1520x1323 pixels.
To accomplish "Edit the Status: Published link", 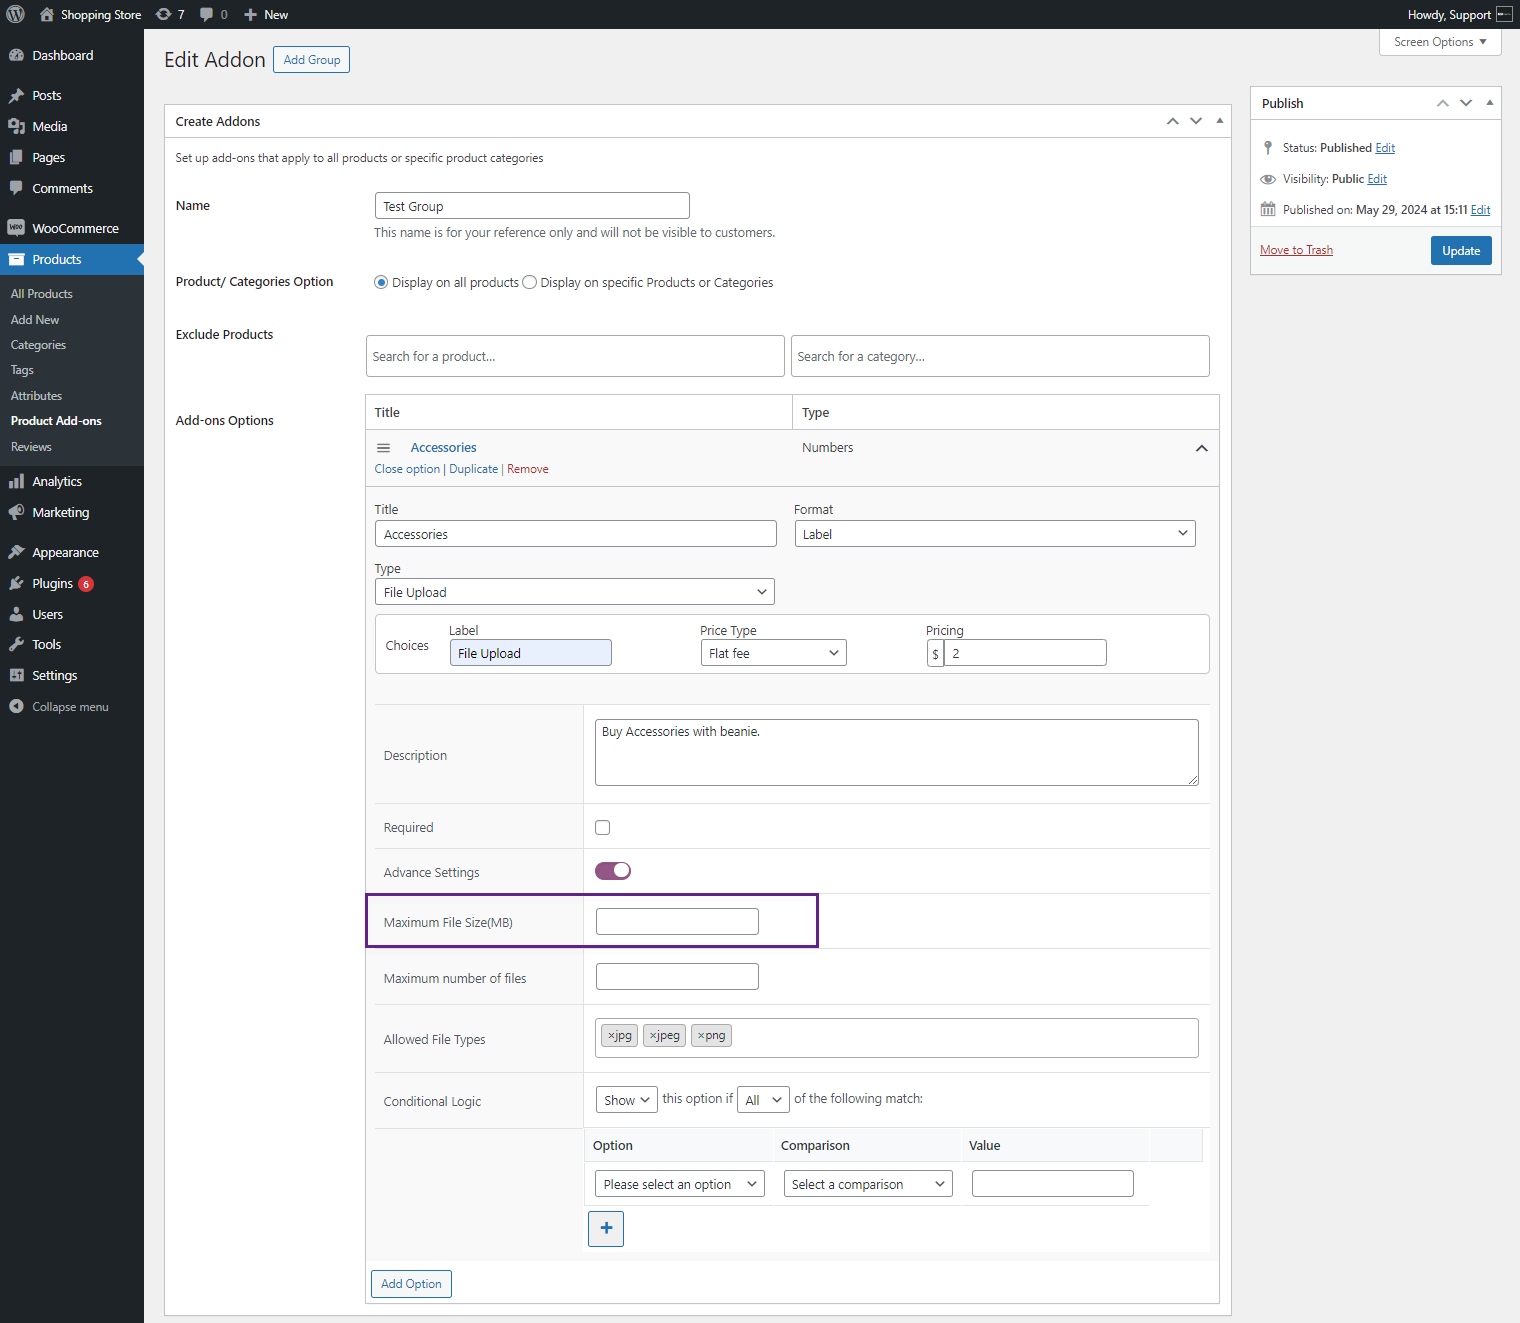I will (1385, 148).
